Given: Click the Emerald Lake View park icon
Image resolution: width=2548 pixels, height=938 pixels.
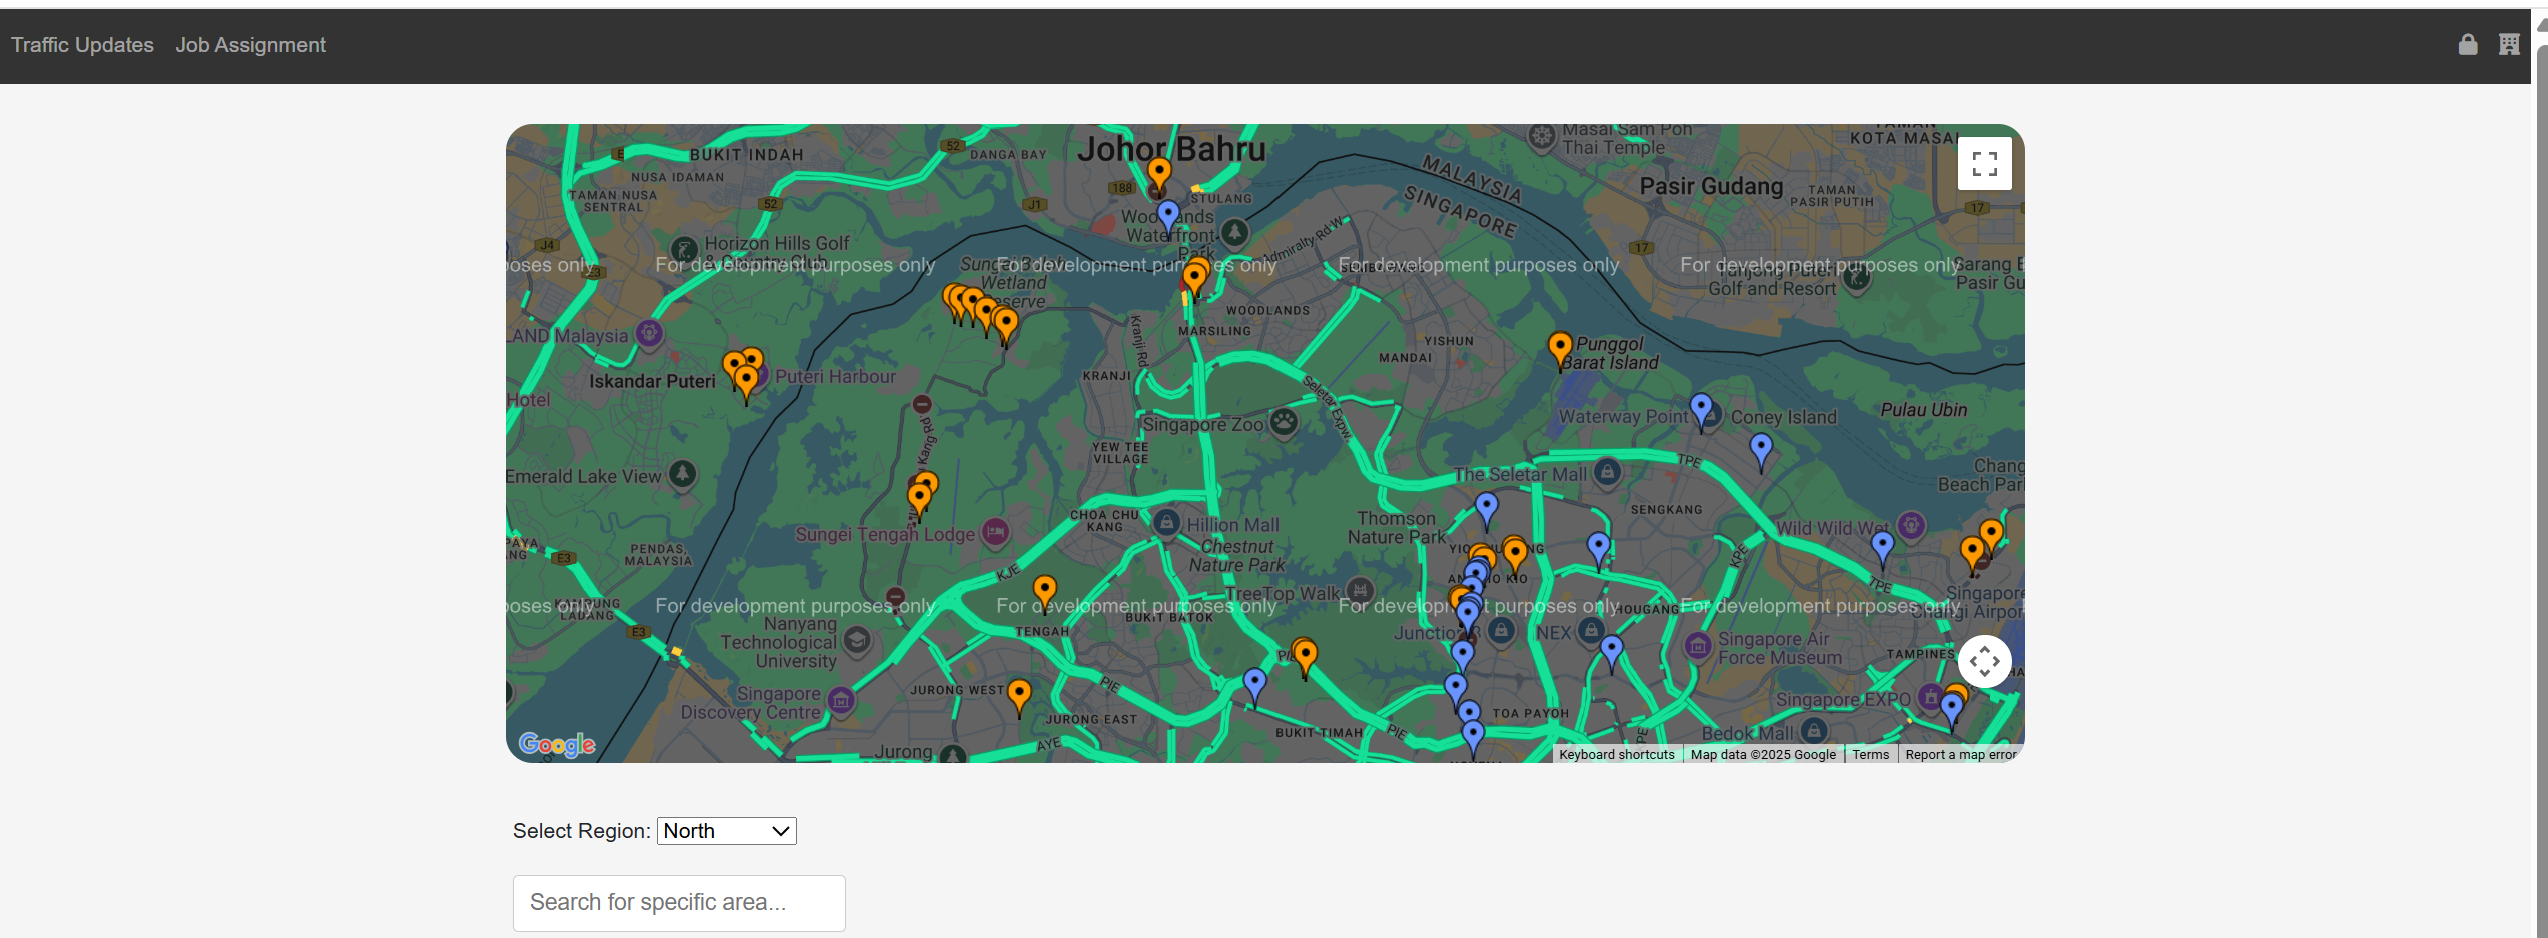Looking at the screenshot, I should click(x=682, y=473).
